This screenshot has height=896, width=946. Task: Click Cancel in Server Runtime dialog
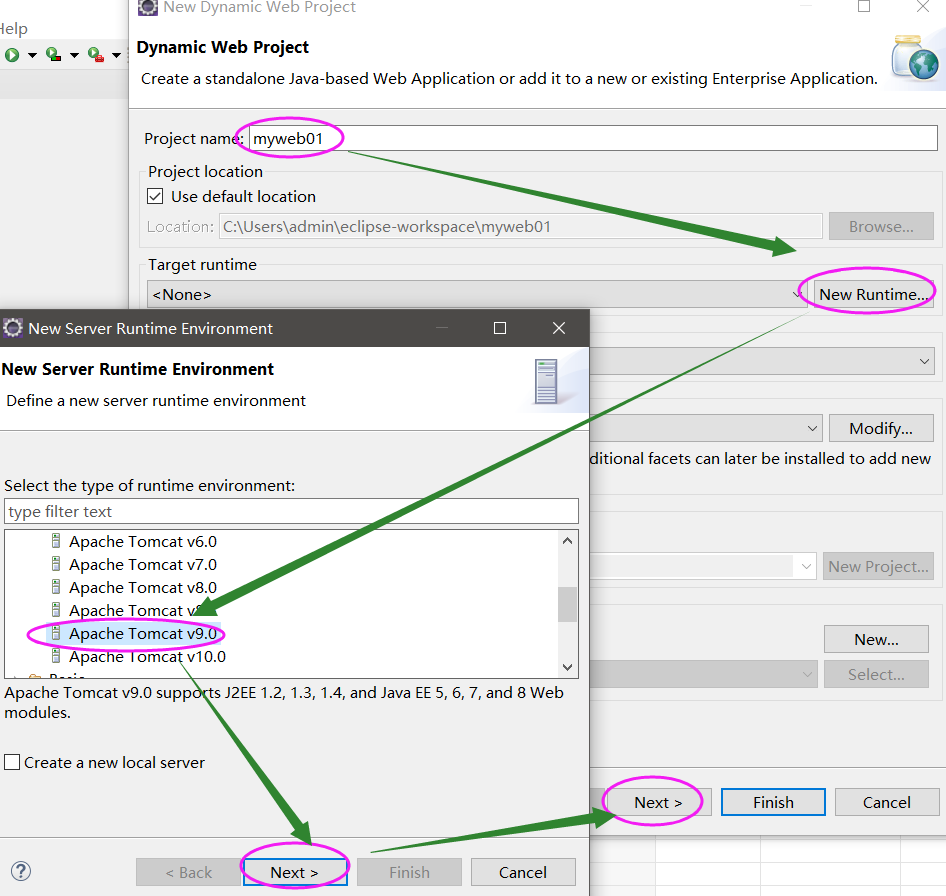point(522,872)
